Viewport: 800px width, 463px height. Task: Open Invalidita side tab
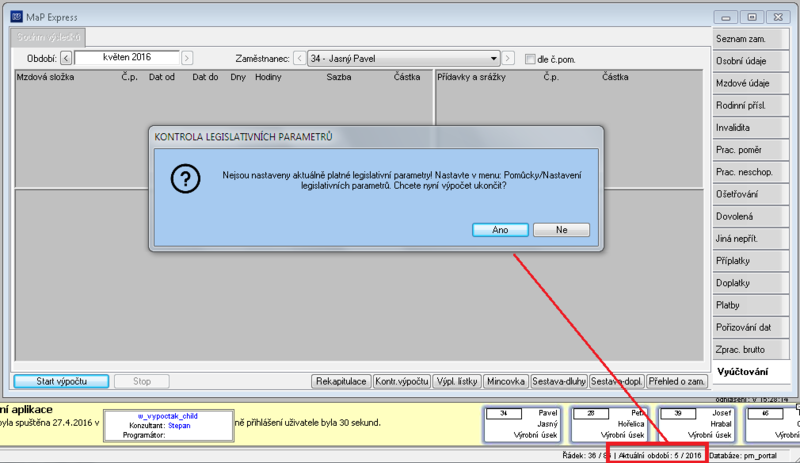coord(751,128)
